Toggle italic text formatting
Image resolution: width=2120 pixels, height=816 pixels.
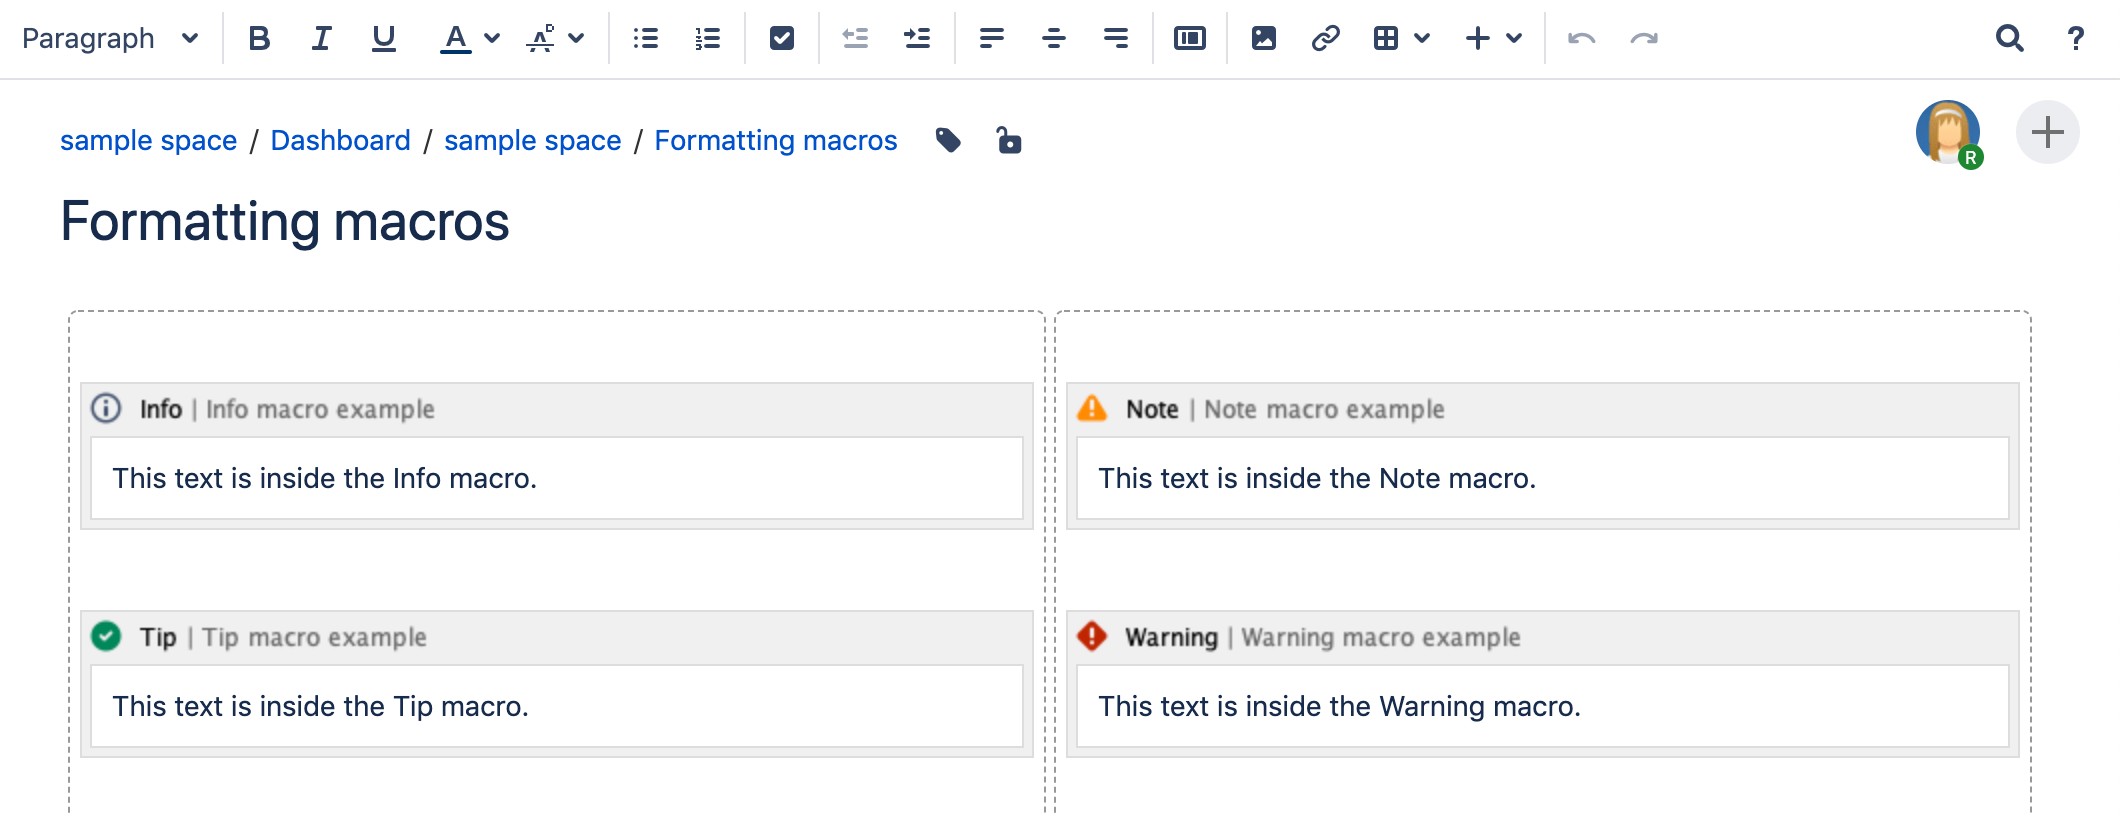click(321, 38)
